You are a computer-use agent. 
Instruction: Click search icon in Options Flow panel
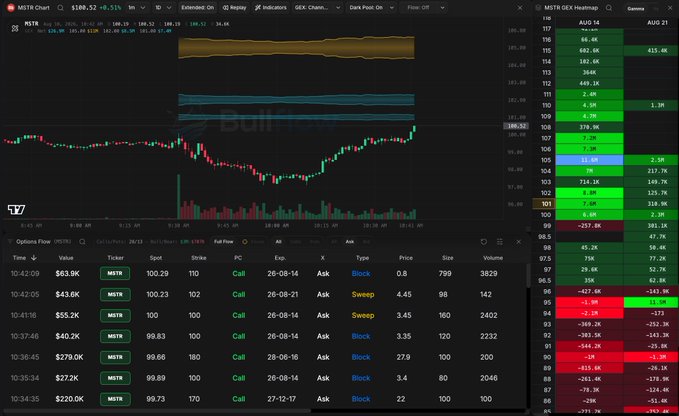point(82,242)
